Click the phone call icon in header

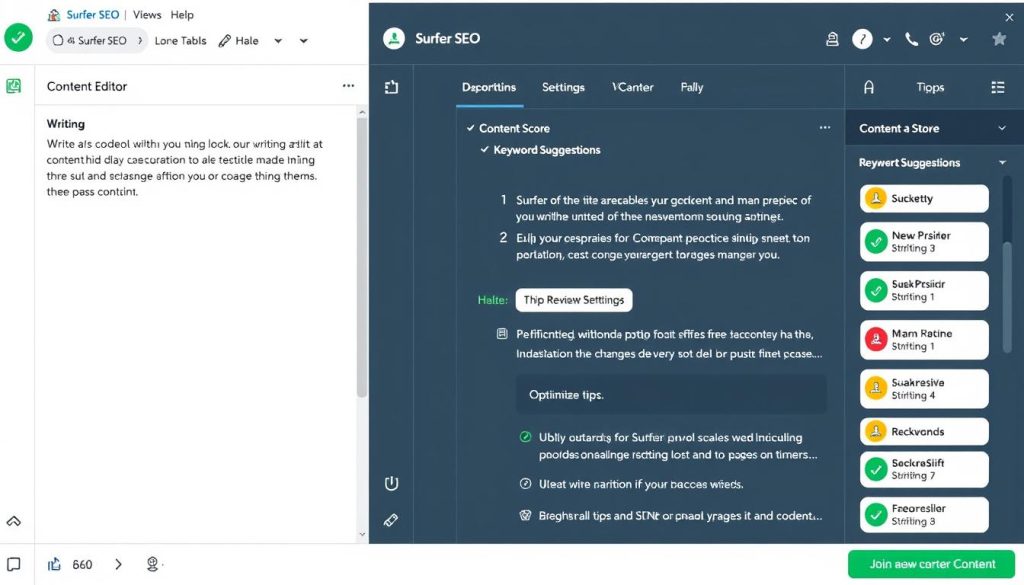[911, 39]
